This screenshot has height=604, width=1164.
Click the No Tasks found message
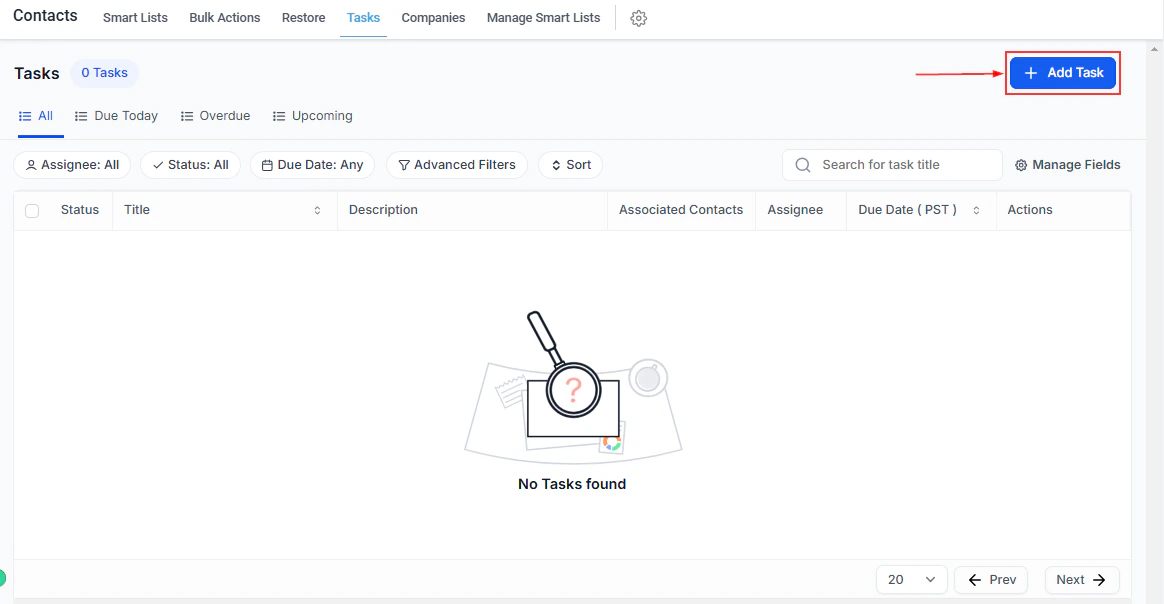tap(572, 484)
